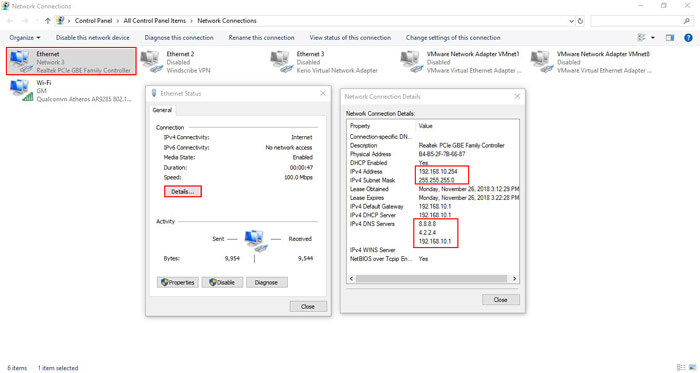
Task: Select the Wi-Fi GM connection icon
Action: click(x=21, y=90)
